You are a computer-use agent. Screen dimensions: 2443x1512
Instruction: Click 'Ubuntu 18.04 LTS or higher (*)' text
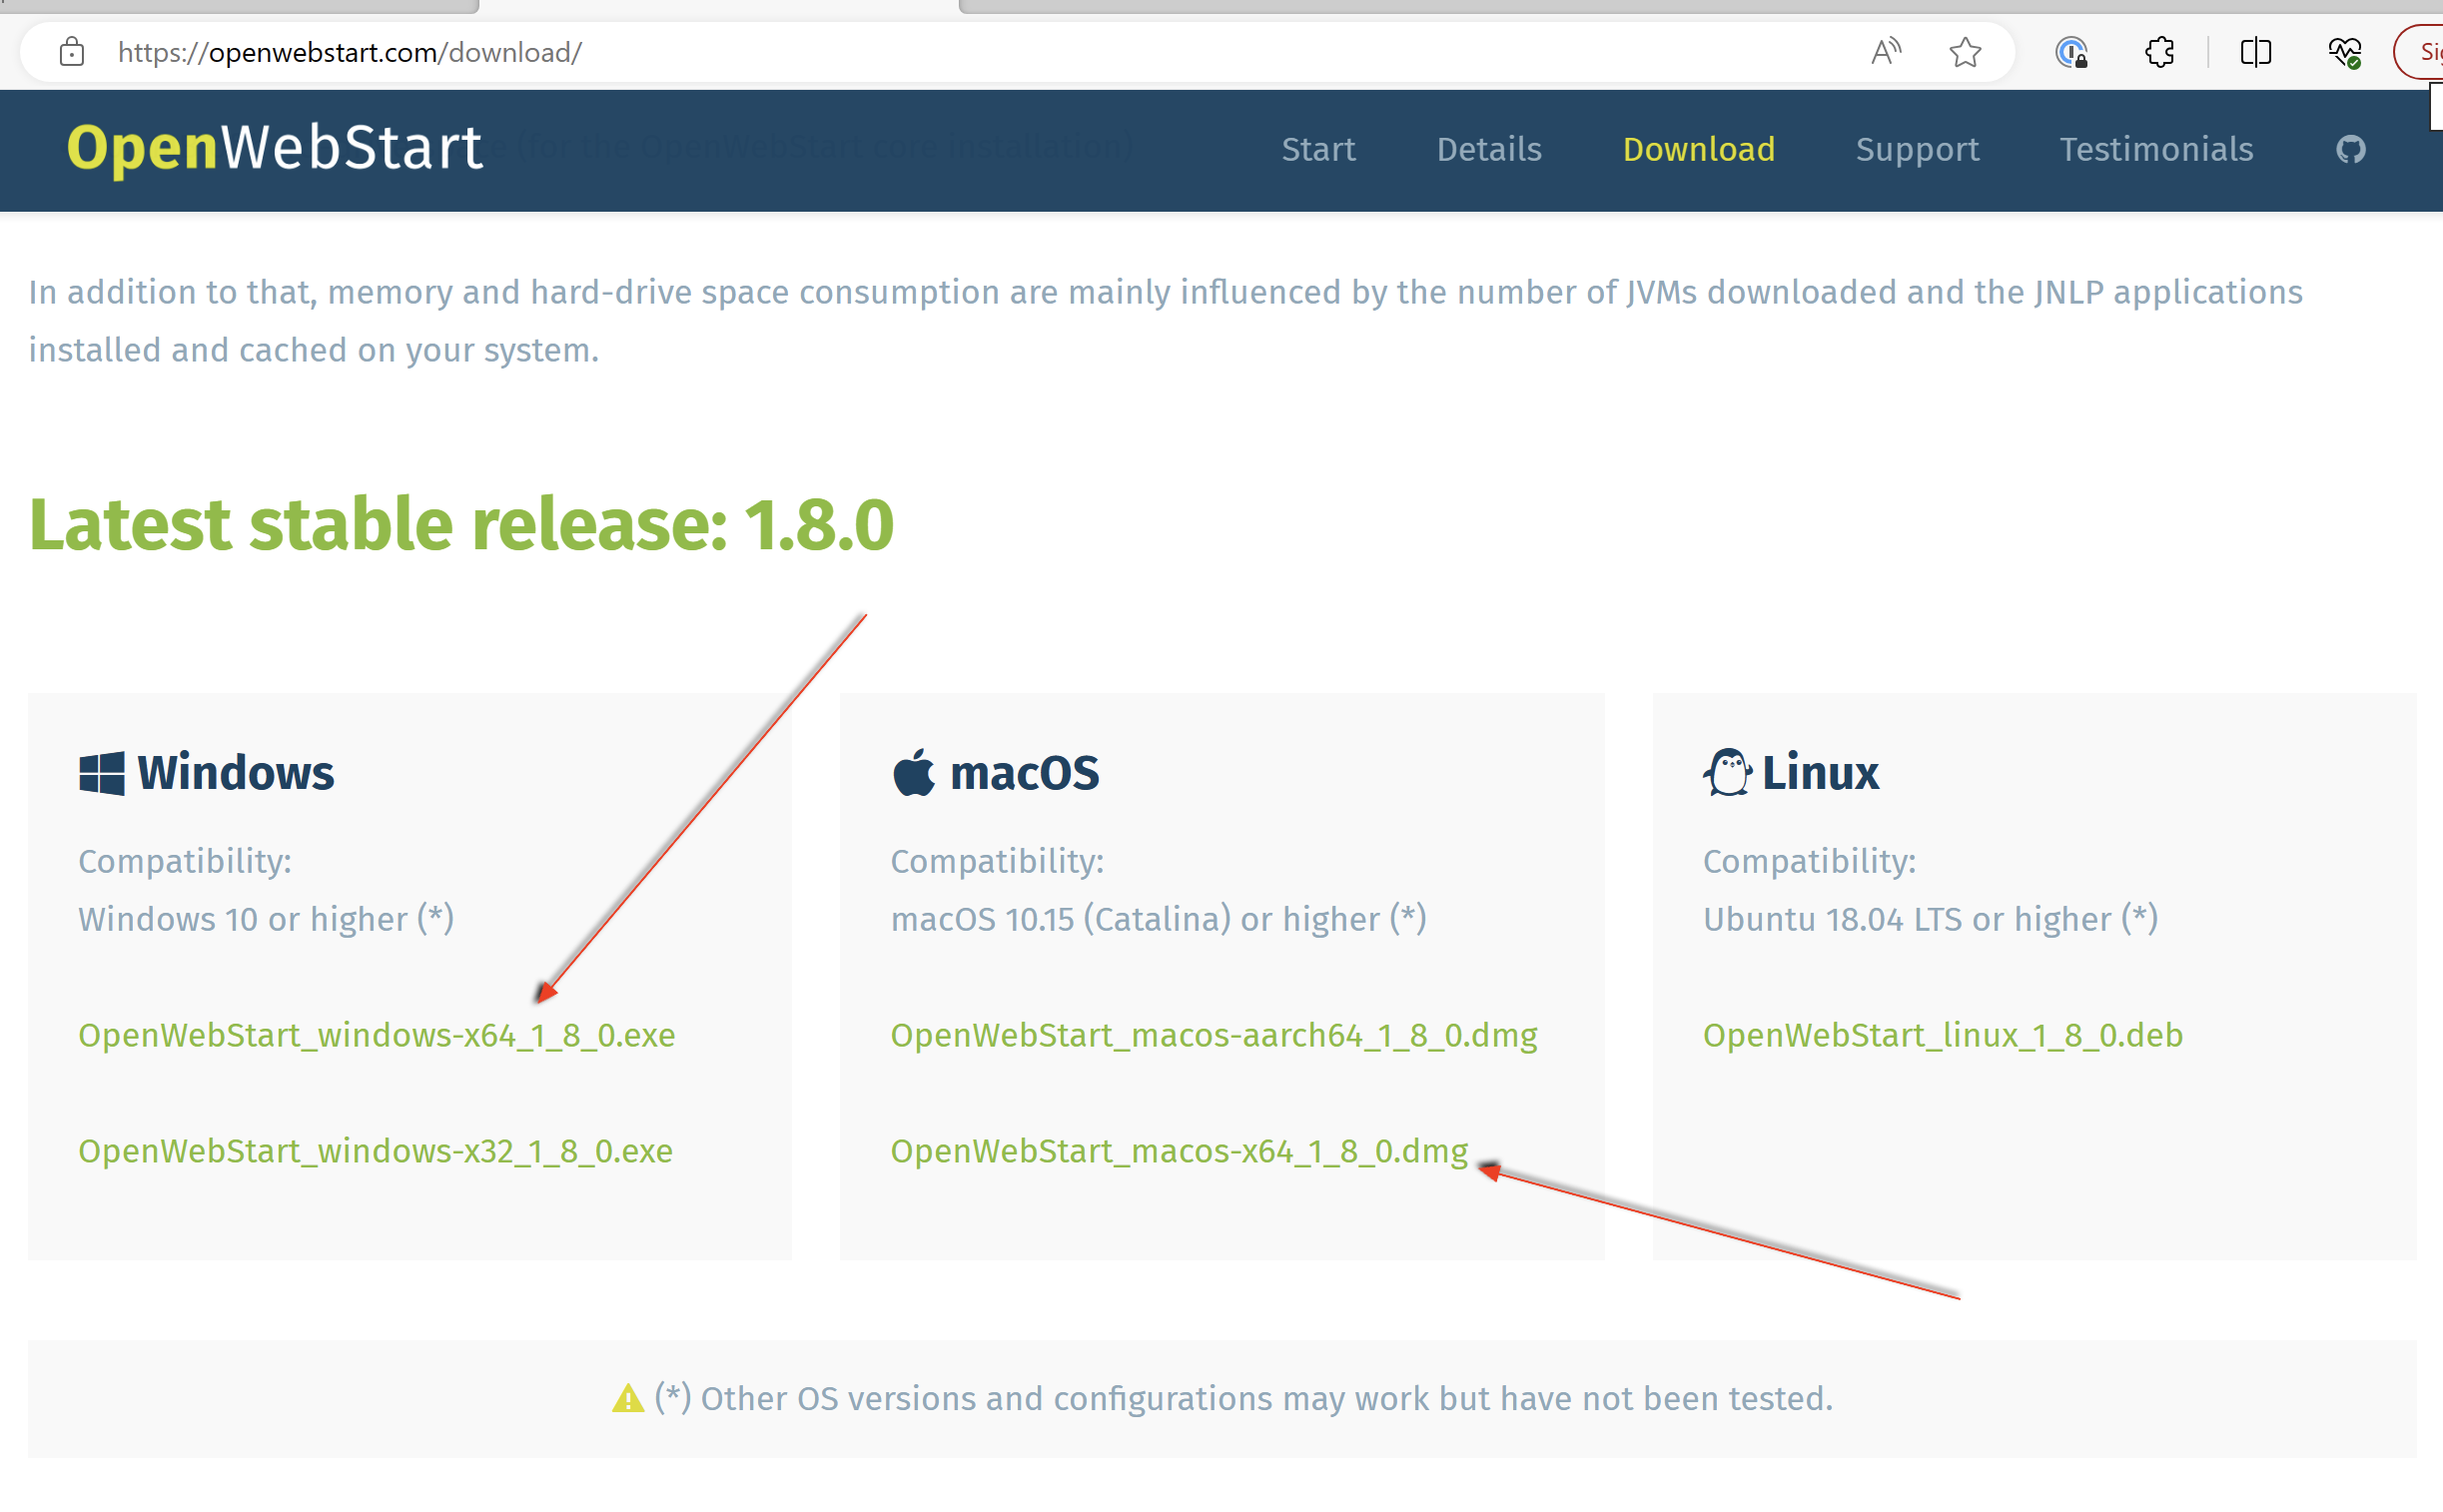(x=1930, y=919)
